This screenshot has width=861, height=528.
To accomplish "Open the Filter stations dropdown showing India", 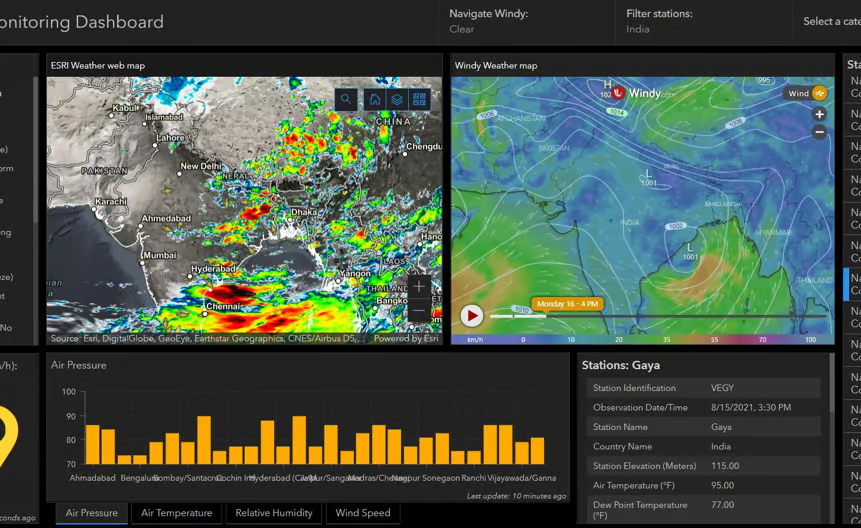I will coord(703,22).
